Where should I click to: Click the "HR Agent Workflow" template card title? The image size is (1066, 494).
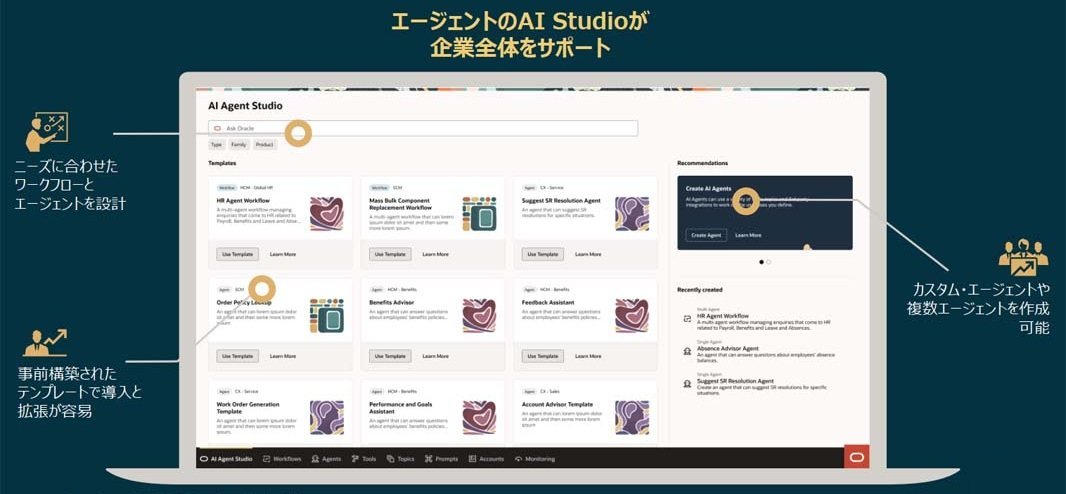pos(243,201)
